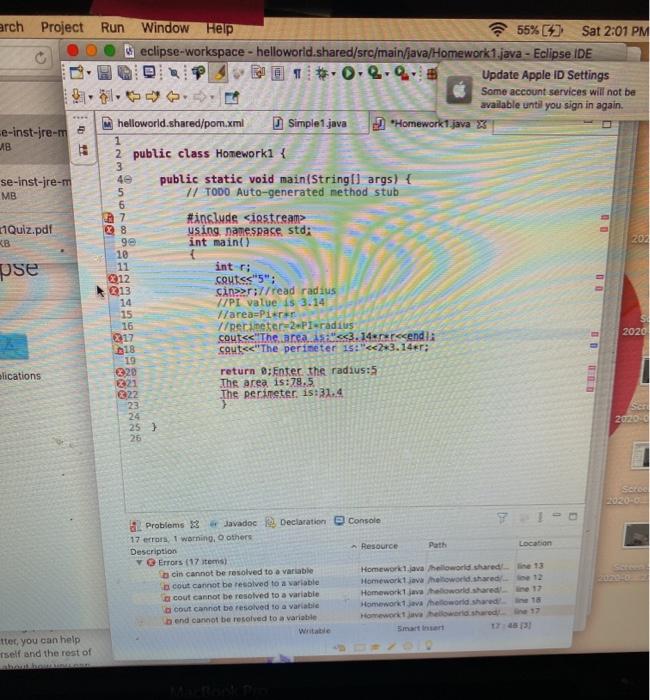Click the error marker on line 8
This screenshot has width=650, height=700.
coord(109,230)
